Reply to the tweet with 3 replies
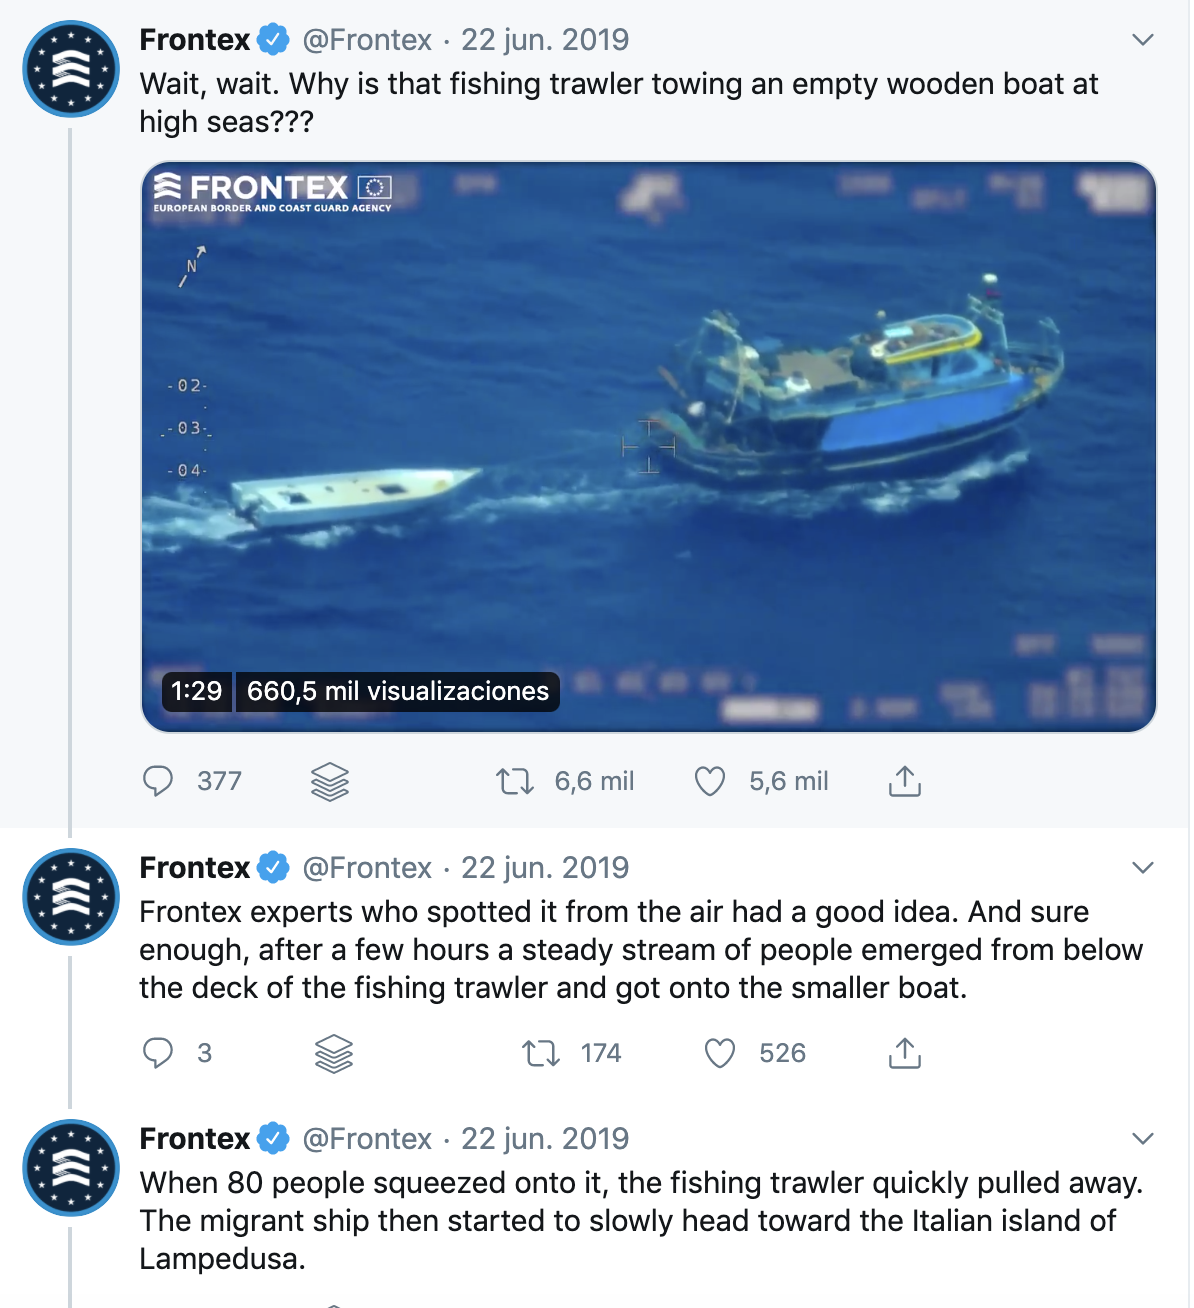This screenshot has height=1308, width=1194. 158,1053
